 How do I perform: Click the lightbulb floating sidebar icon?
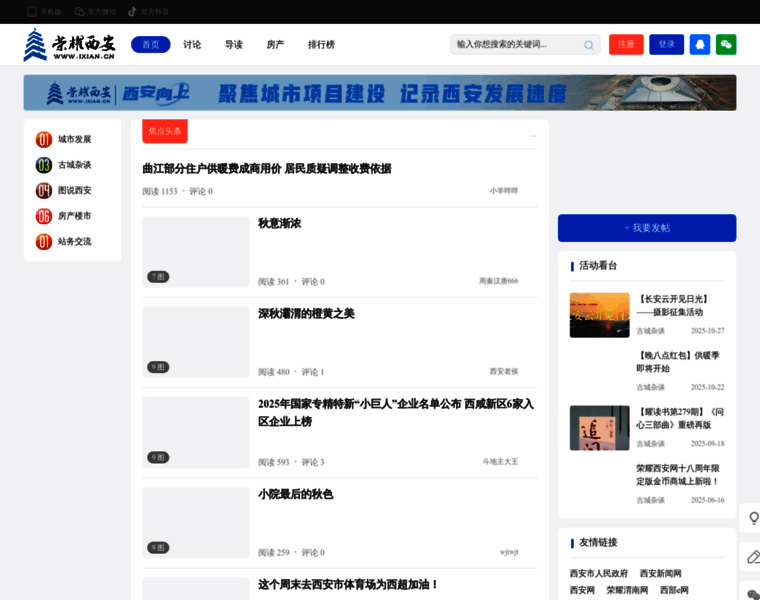[x=753, y=518]
